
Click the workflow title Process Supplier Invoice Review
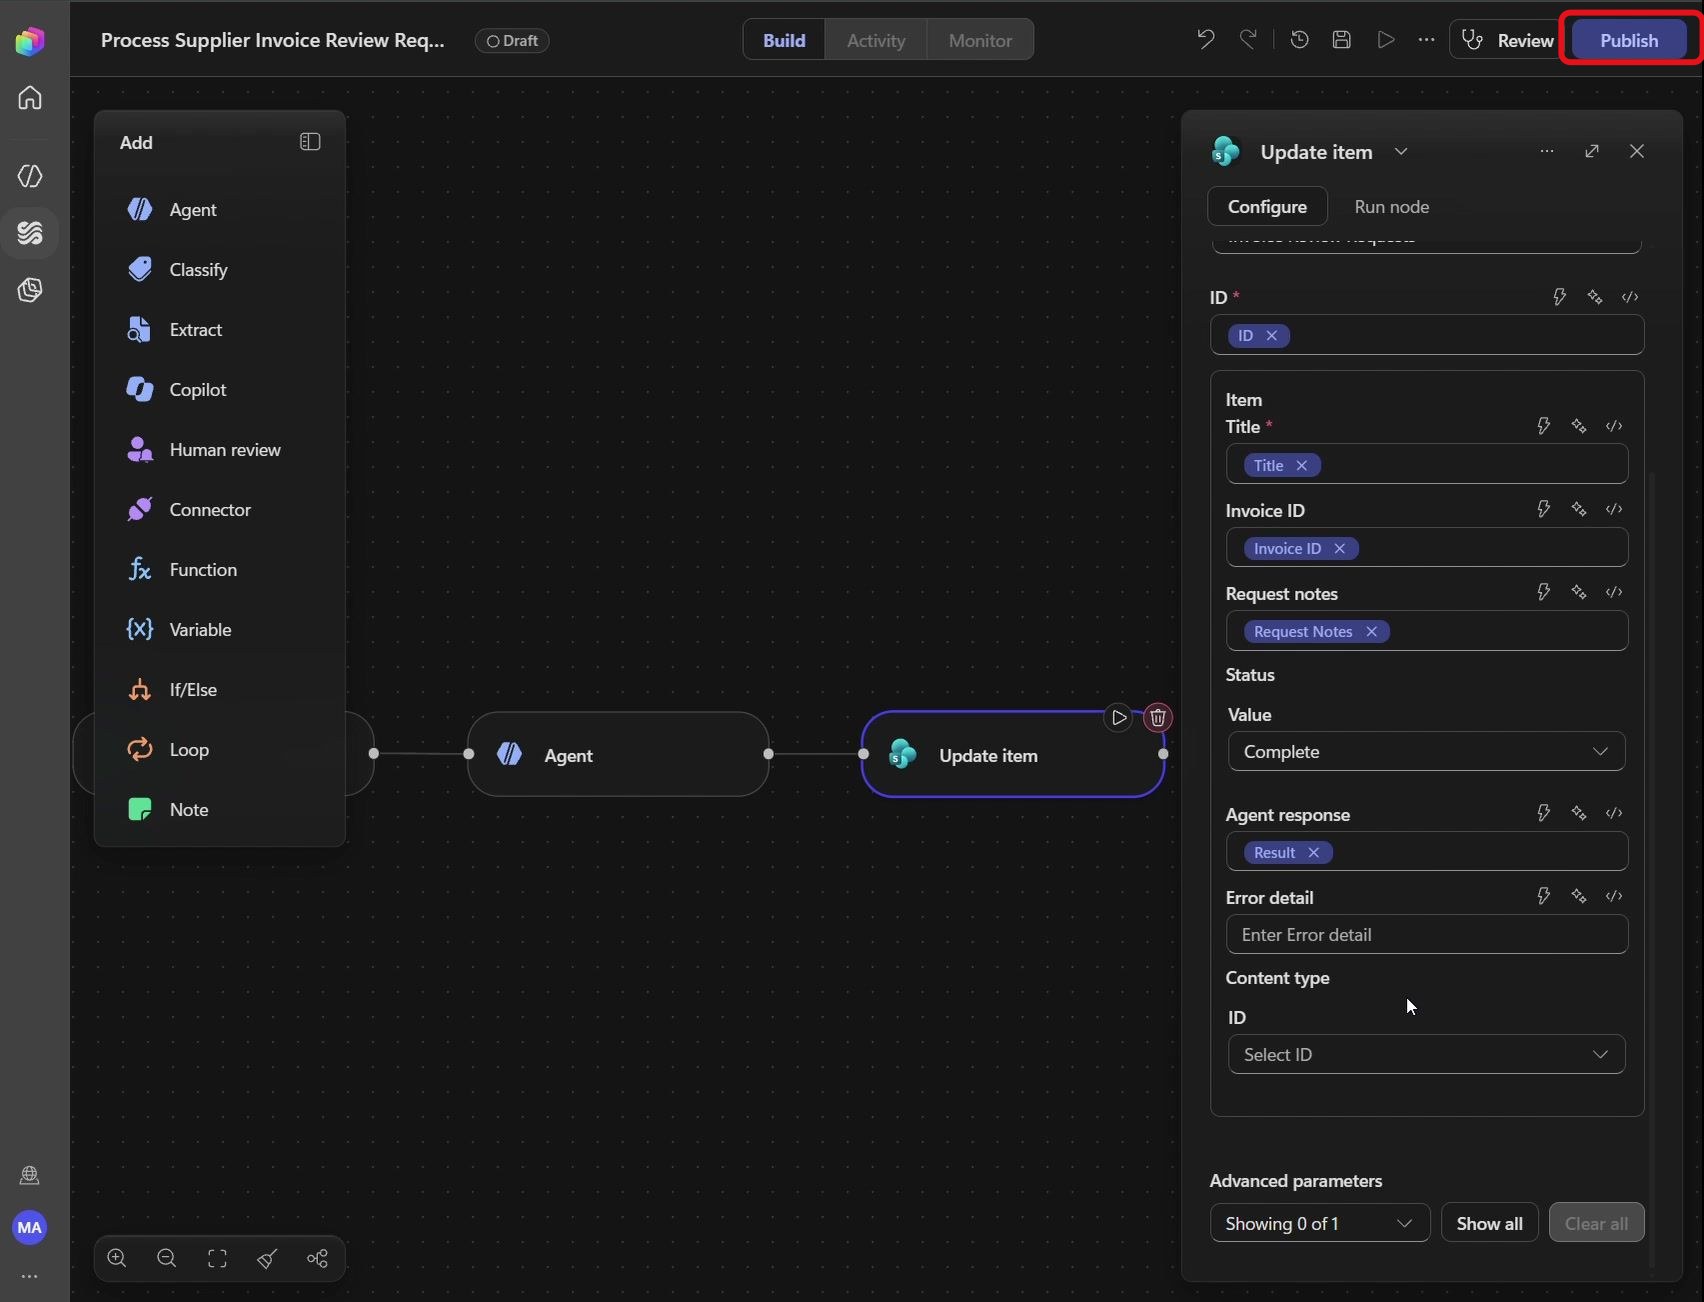[272, 40]
